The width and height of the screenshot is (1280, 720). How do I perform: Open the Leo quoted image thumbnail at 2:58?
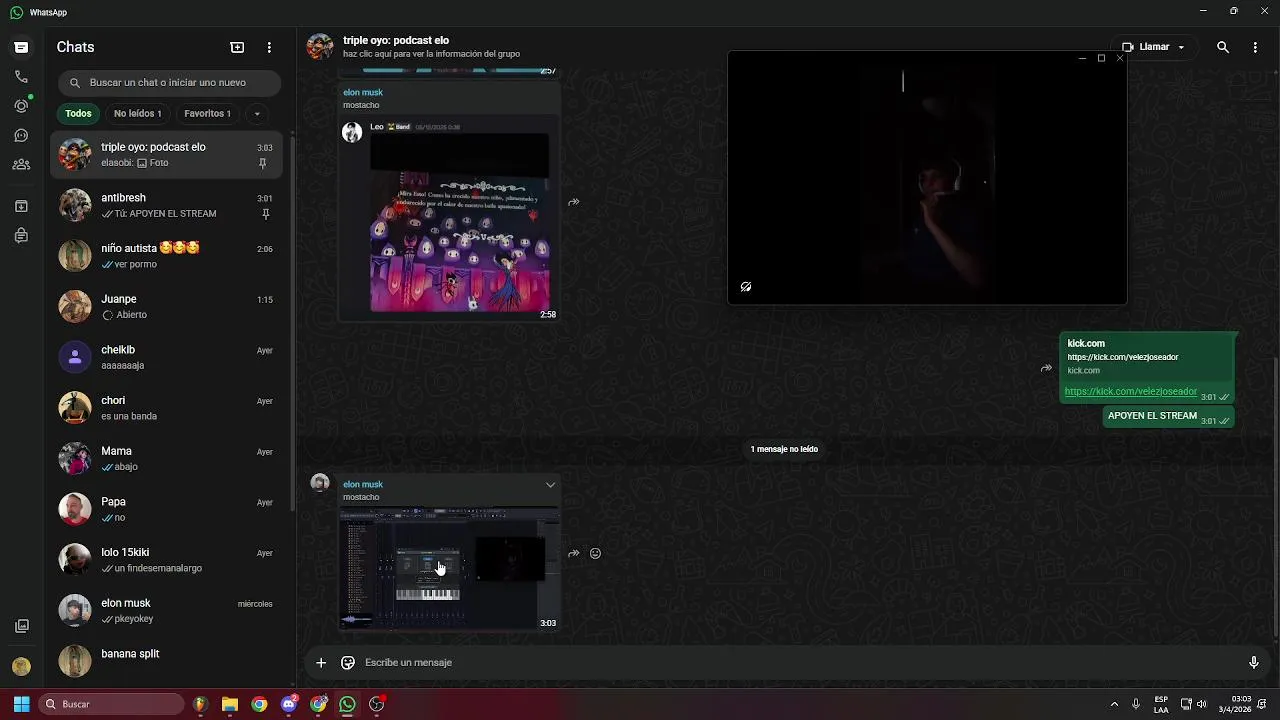[459, 223]
